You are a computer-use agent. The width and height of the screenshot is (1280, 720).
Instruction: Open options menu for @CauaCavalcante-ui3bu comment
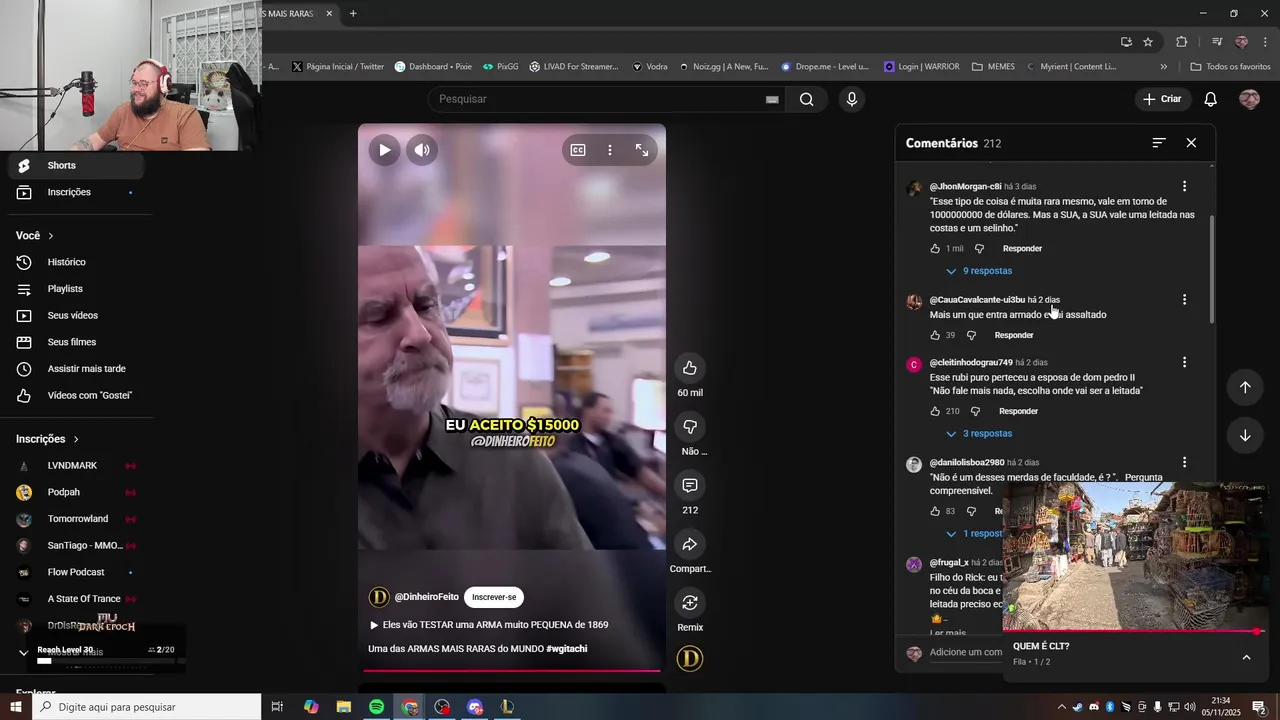[x=1184, y=300]
